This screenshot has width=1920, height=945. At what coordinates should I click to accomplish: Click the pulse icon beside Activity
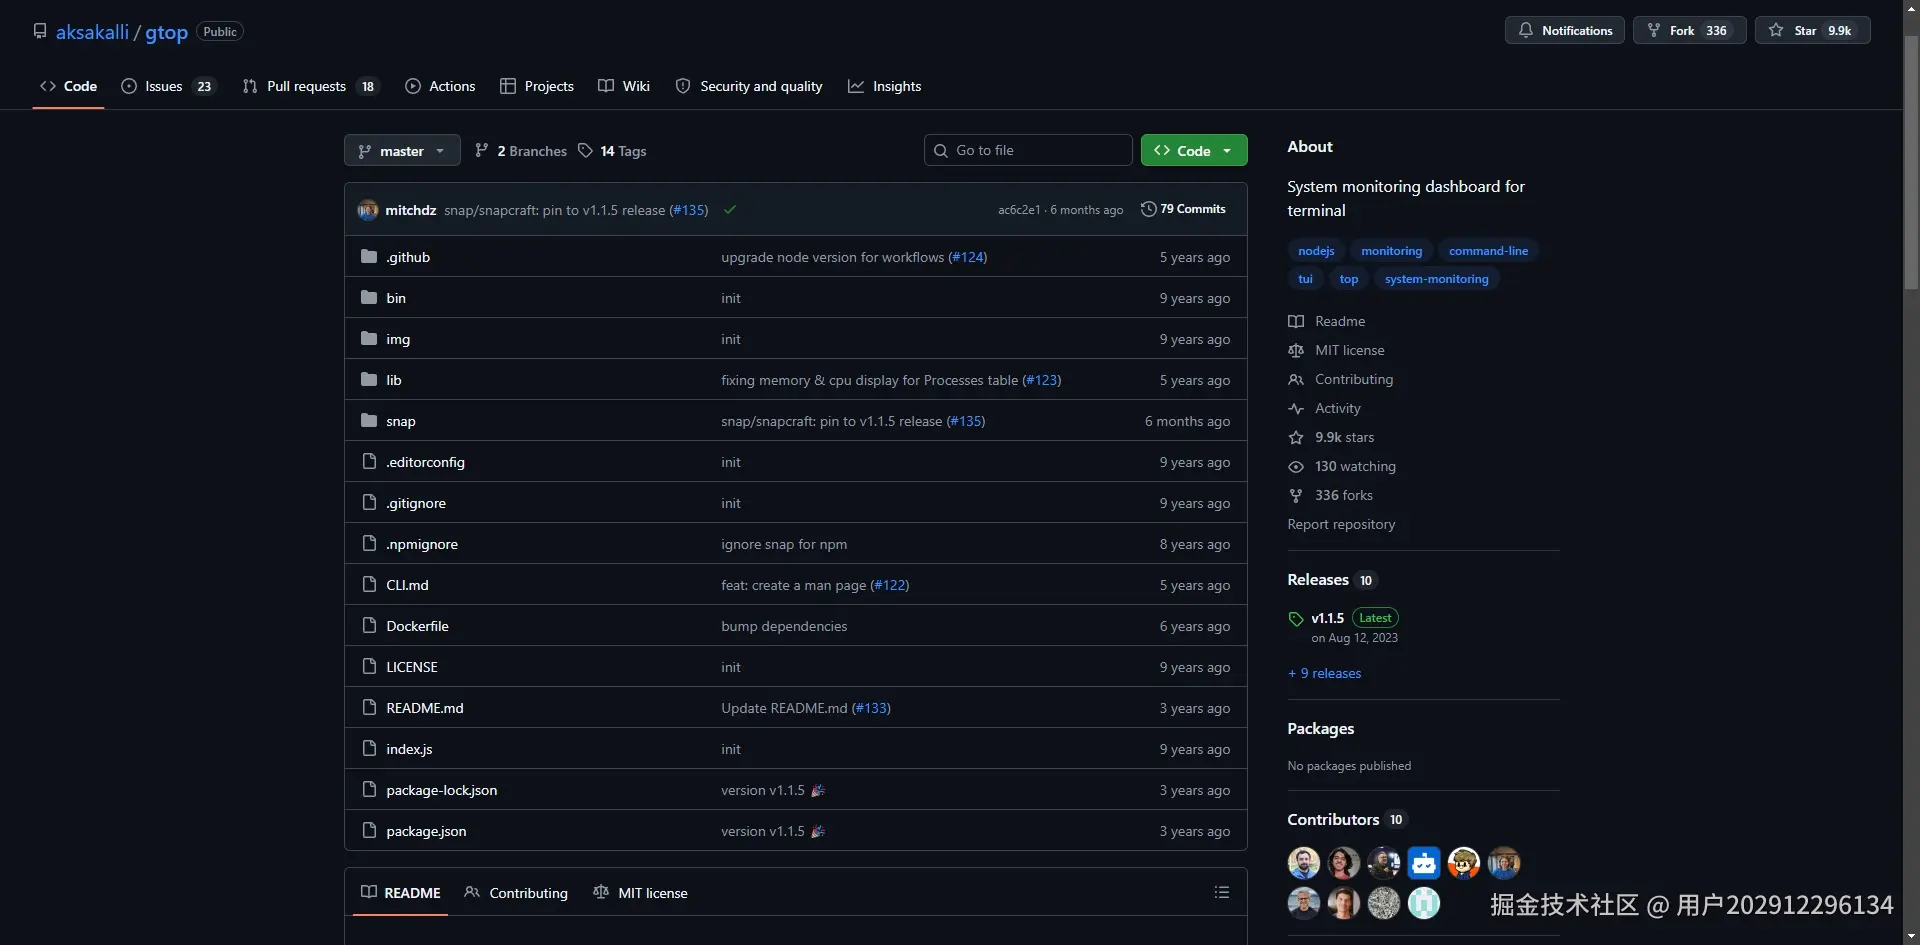(x=1296, y=409)
